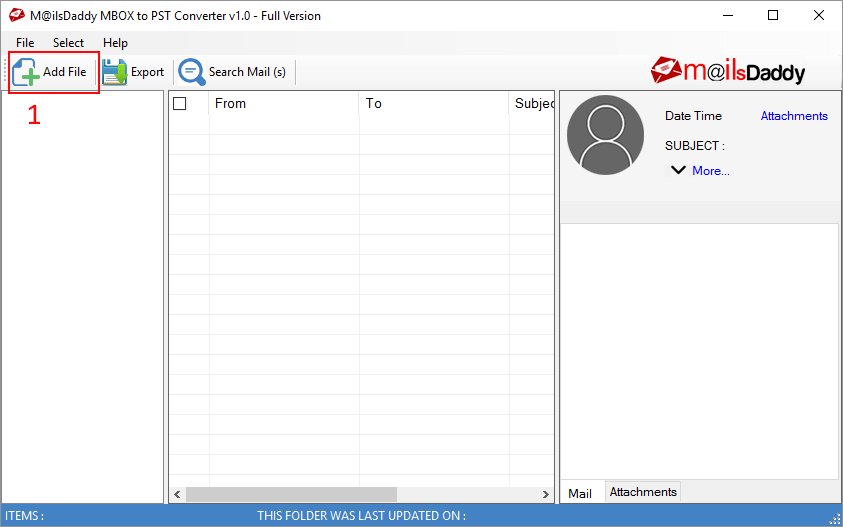
Task: Click the MailsDaddy icon in title bar
Action: [17, 16]
